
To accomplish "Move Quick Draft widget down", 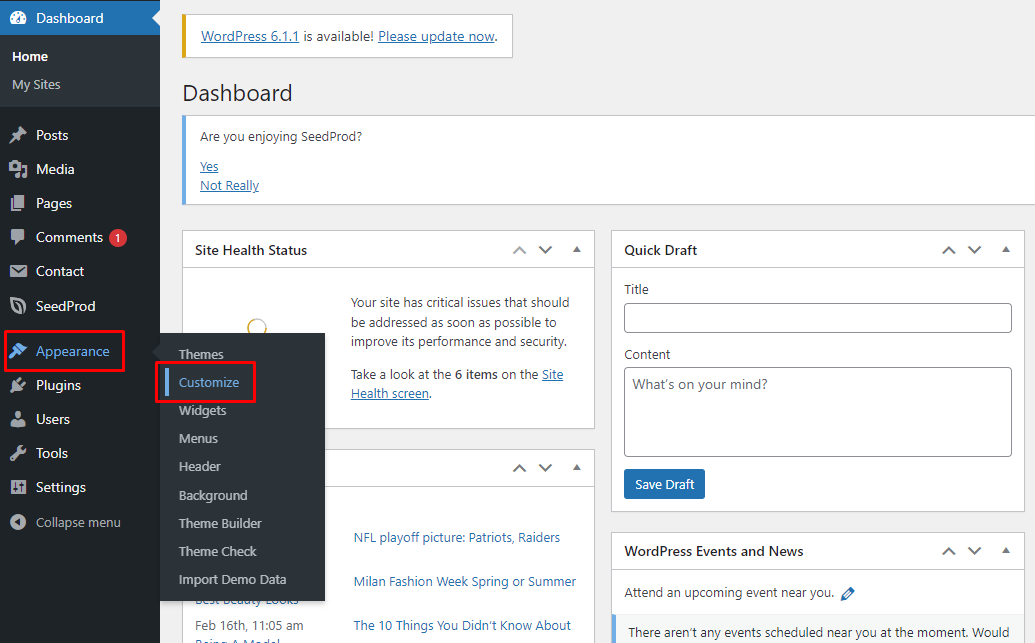I will 974,250.
